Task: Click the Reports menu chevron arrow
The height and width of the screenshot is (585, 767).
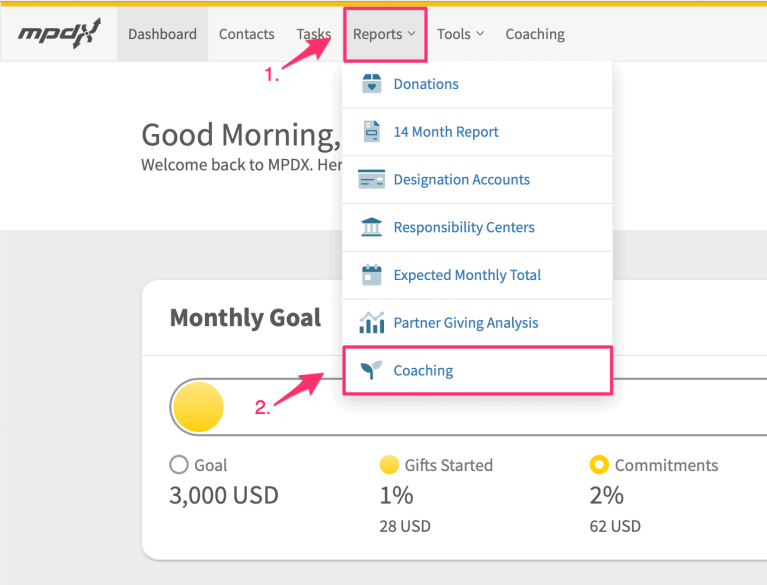Action: click(411, 34)
